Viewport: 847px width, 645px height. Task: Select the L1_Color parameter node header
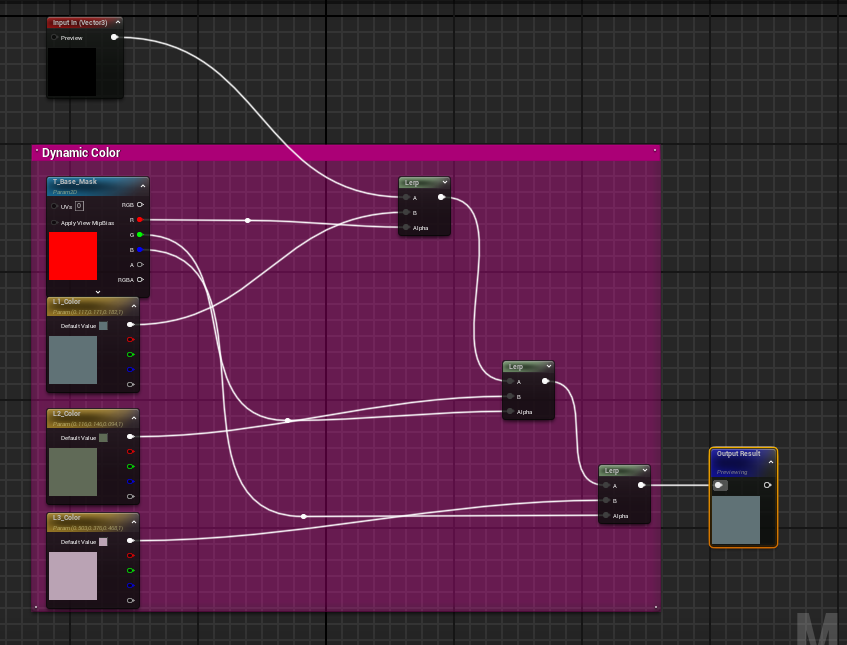coord(93,306)
